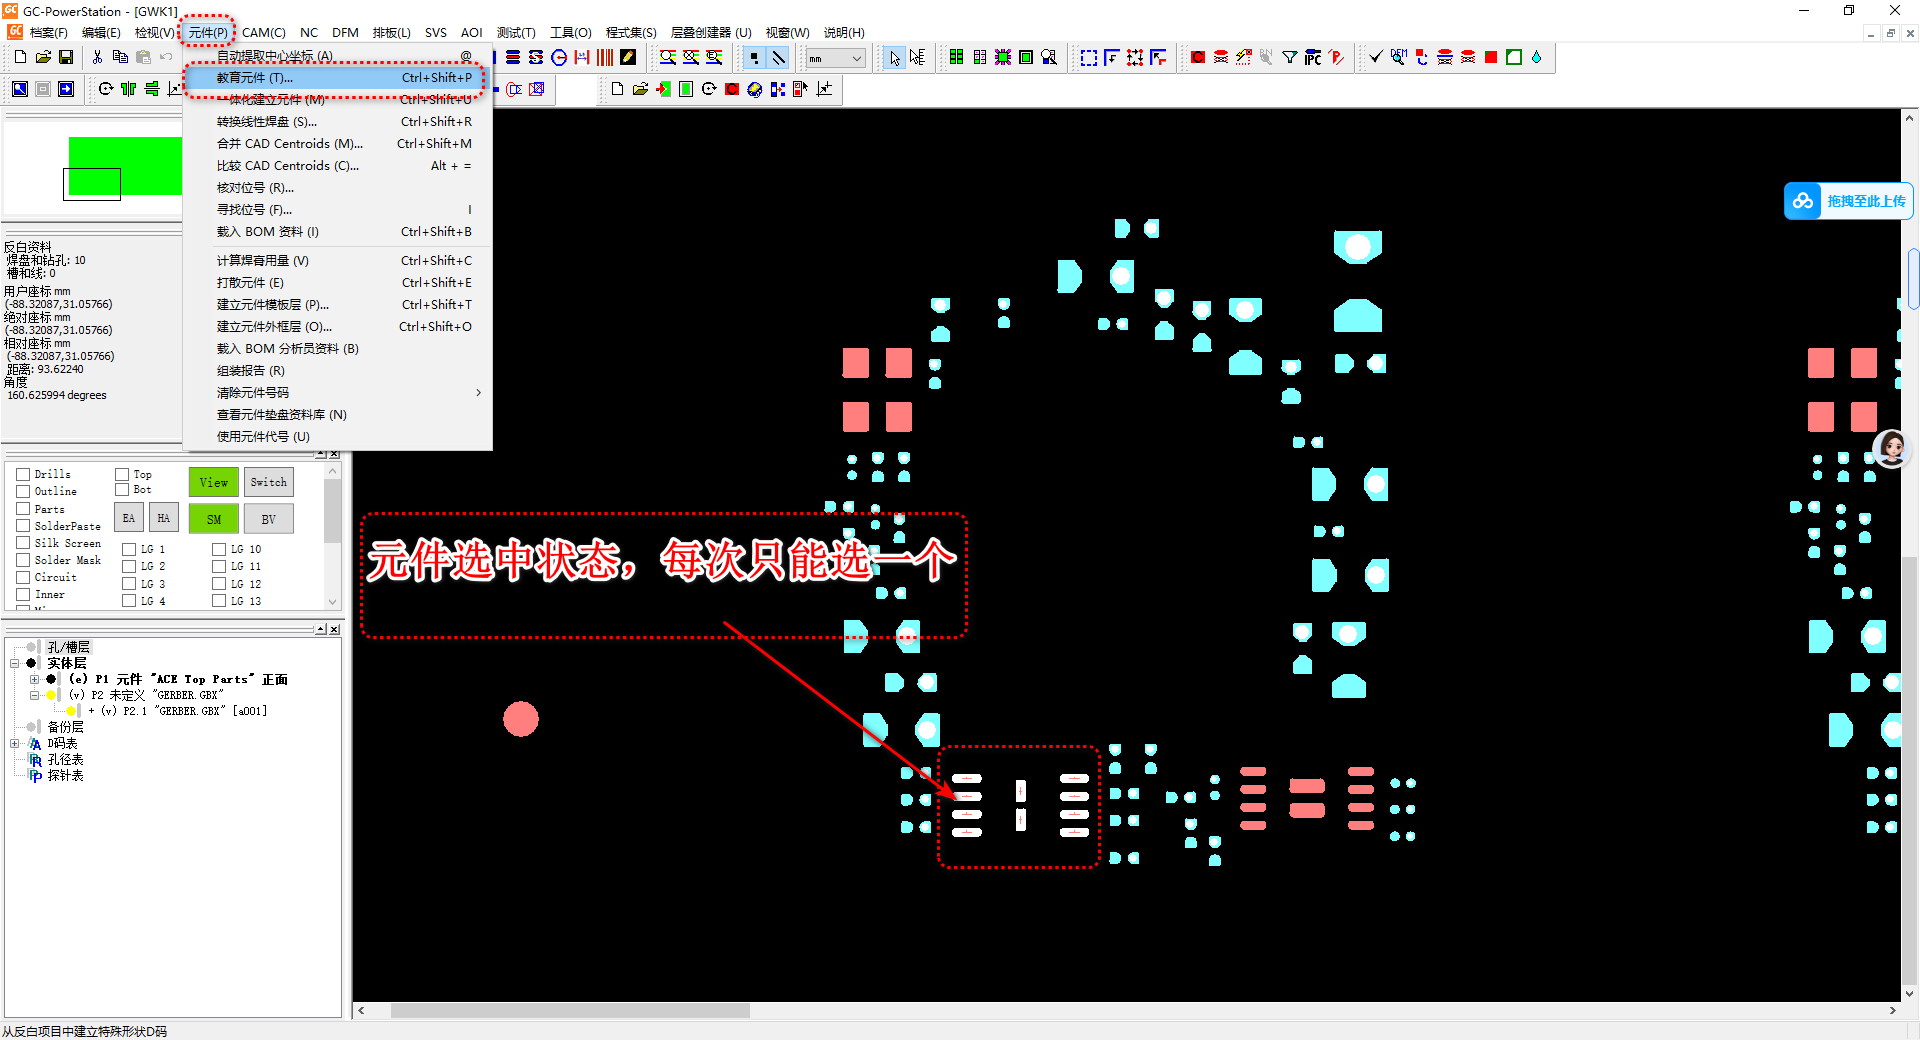Click the funnel filter icon
Image resolution: width=1920 pixels, height=1040 pixels.
coord(1290,58)
